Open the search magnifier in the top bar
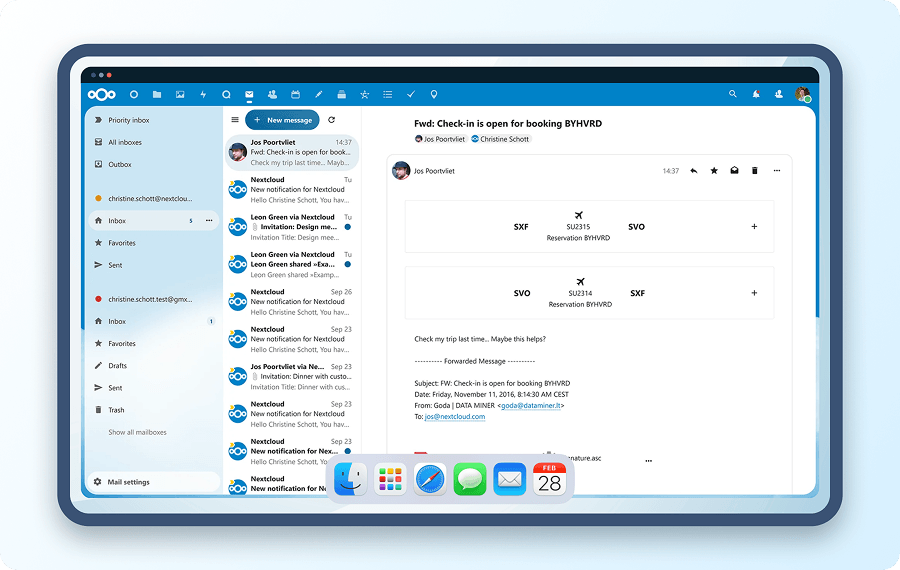 [733, 94]
